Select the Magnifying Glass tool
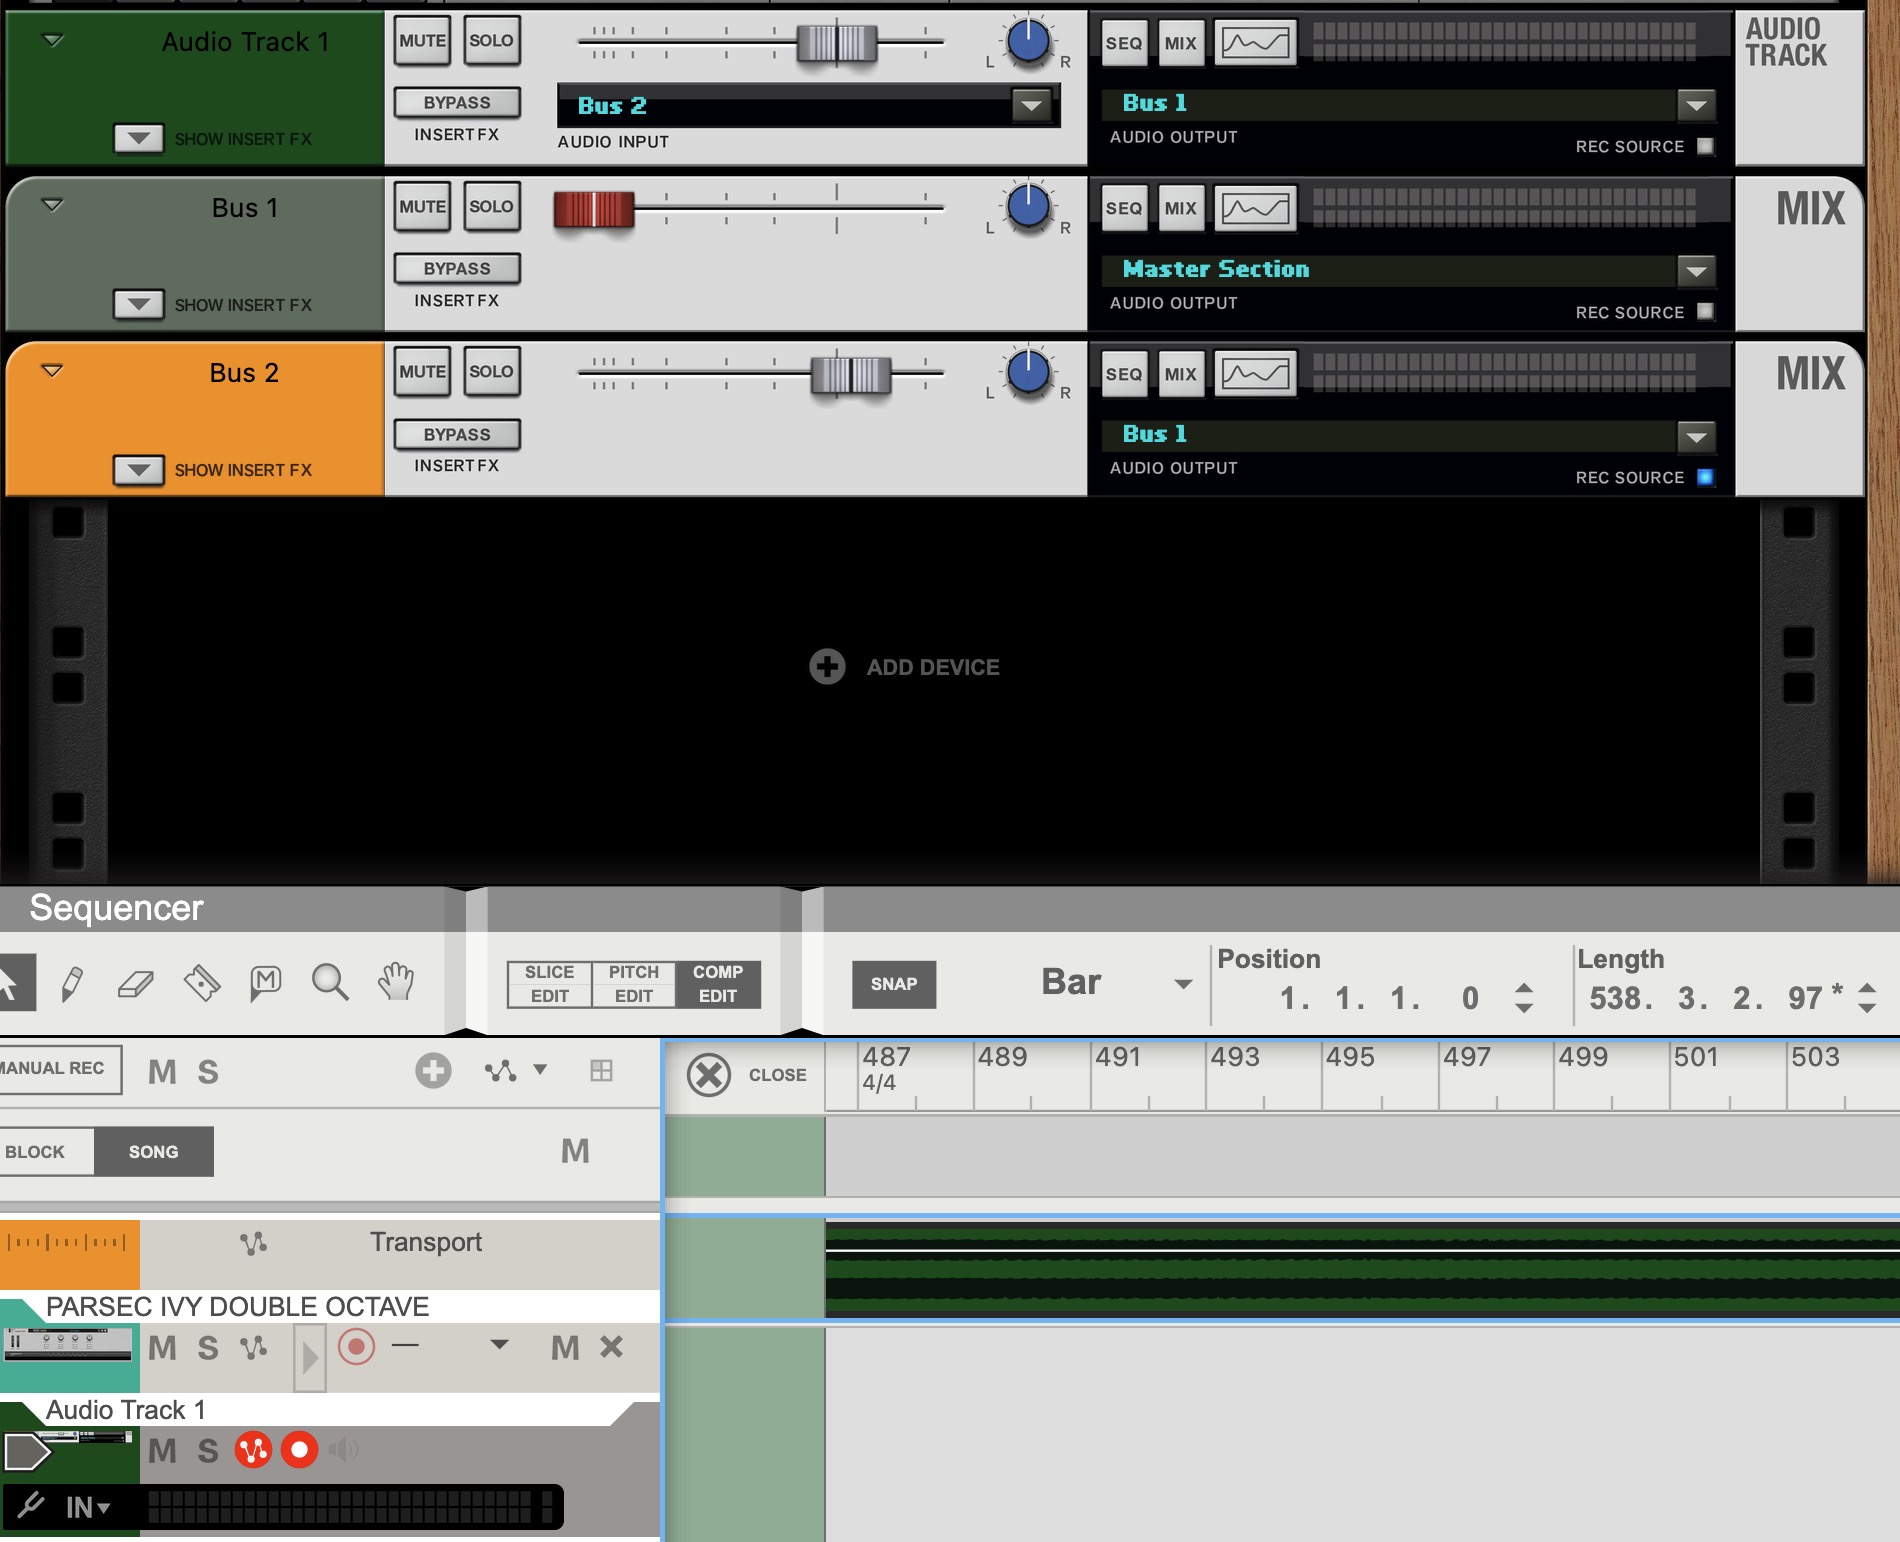This screenshot has width=1900, height=1542. click(330, 983)
